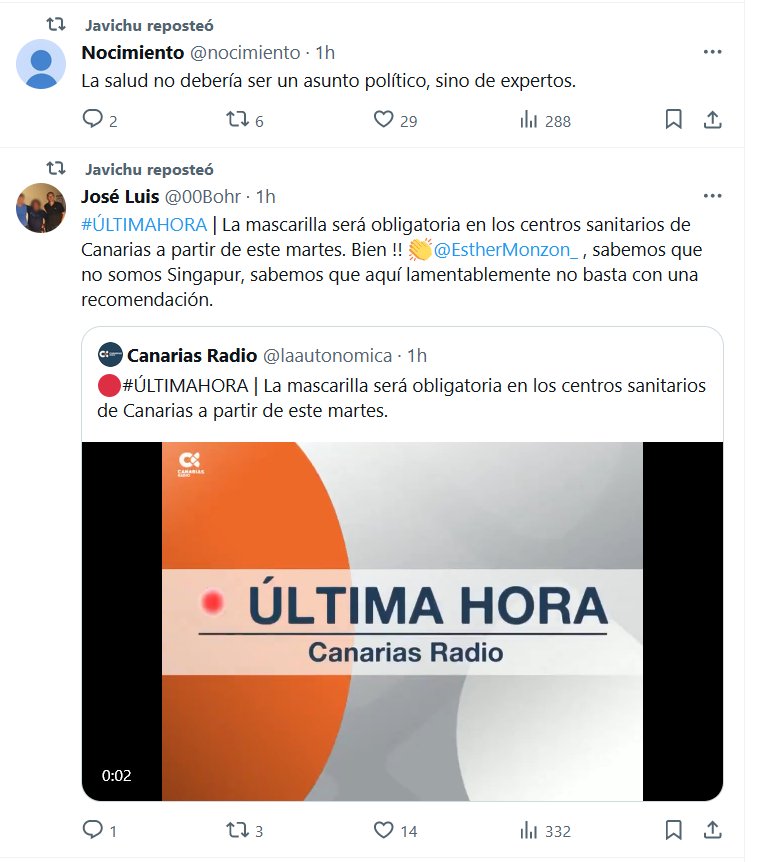The width and height of the screenshot is (762, 862).
Task: Open José Luis's profile picture
Action: click(41, 208)
